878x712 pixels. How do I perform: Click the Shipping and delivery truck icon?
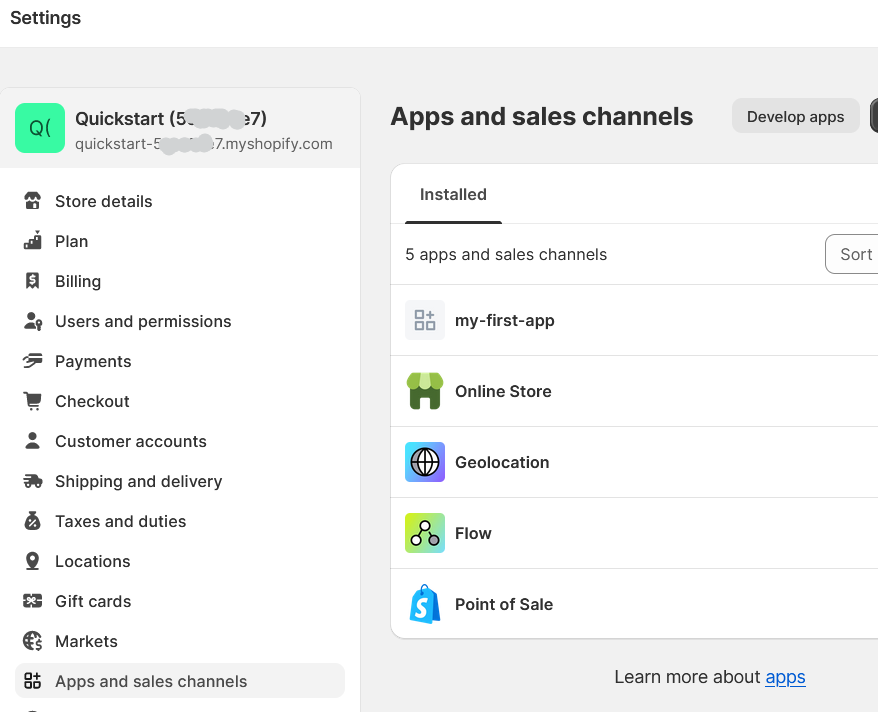pyautogui.click(x=33, y=481)
